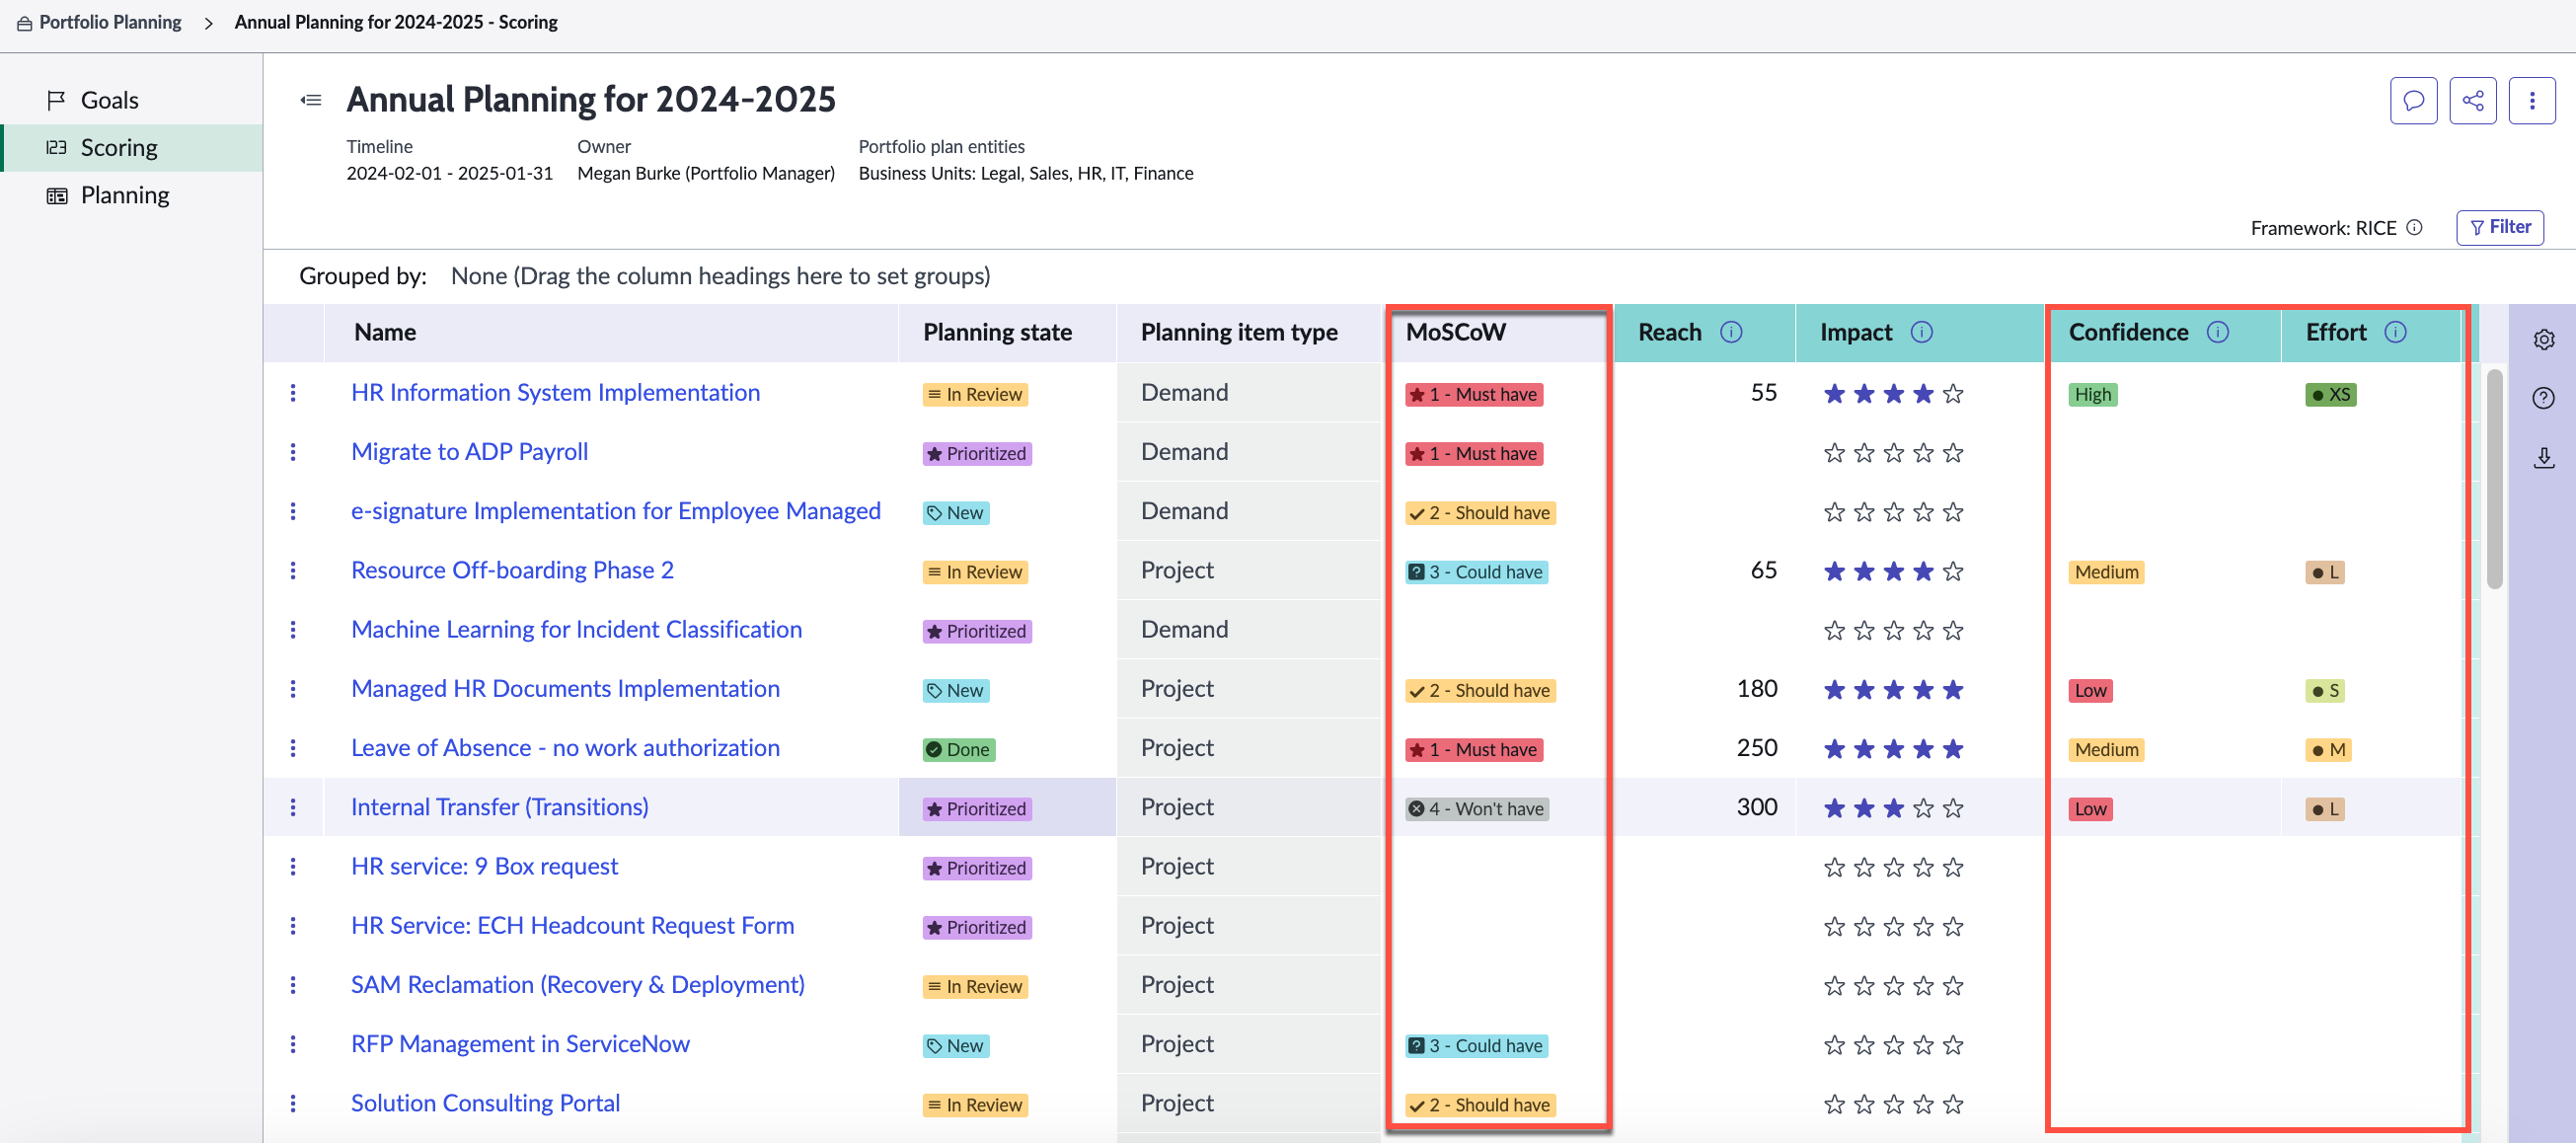
Task: Click the Grouped by None drop area
Action: [720, 276]
